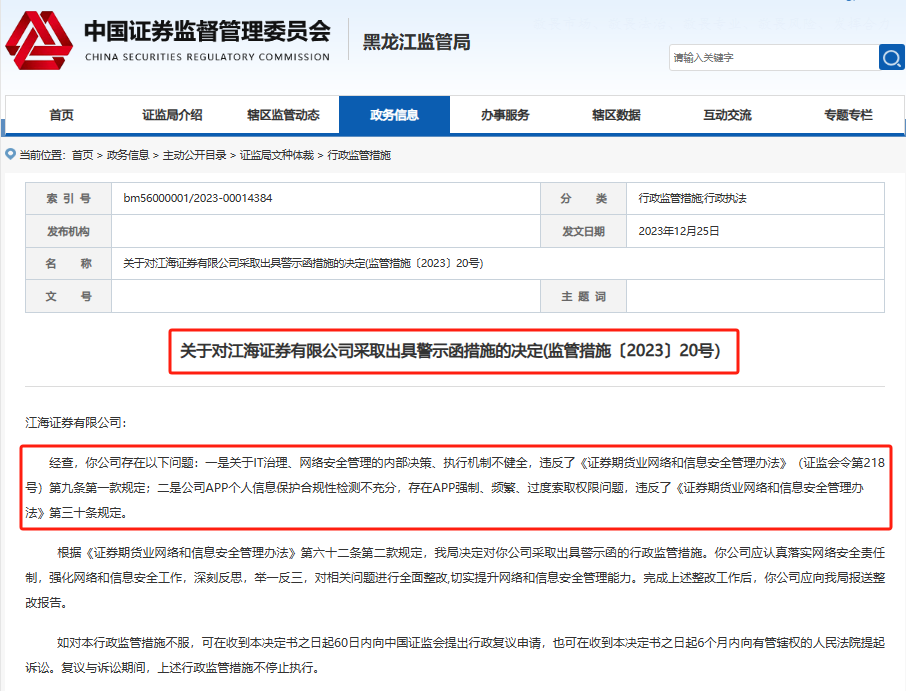Click the 索引号 label cell
Screen dimensions: 906x691
[x=68, y=199]
